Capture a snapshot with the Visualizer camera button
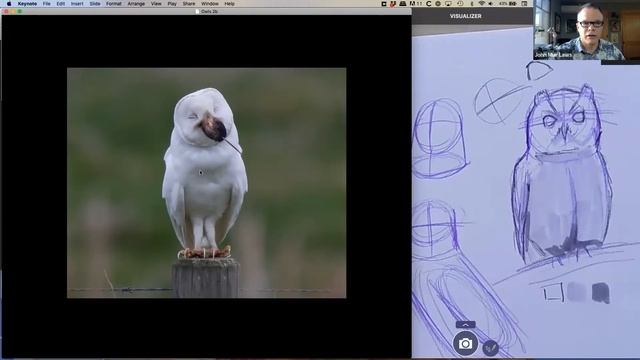The height and width of the screenshot is (360, 640). (465, 343)
